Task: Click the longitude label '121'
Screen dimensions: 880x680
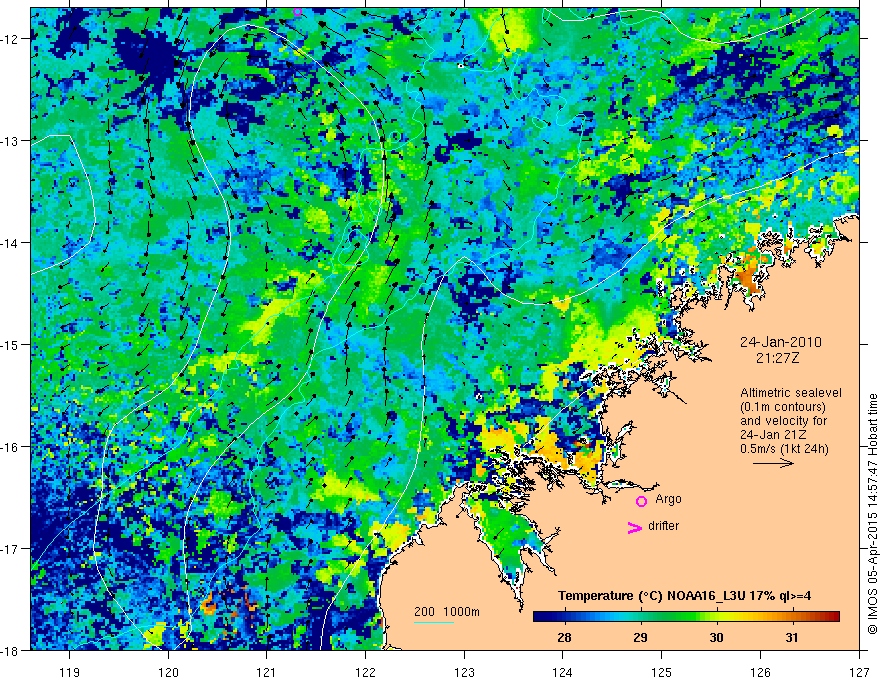Action: click(x=267, y=672)
